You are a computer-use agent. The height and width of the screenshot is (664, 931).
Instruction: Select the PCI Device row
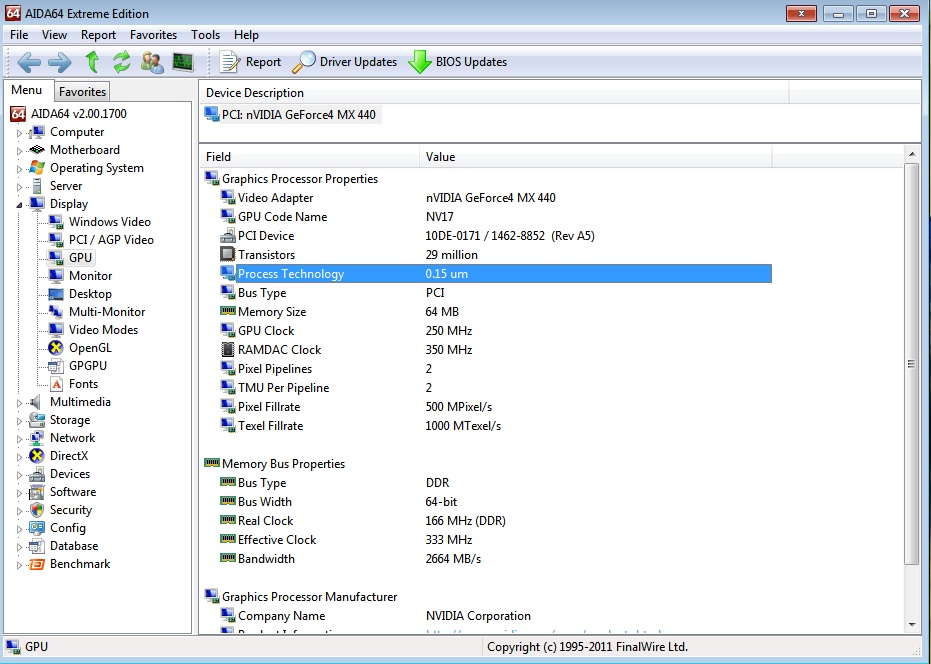[x=495, y=236]
